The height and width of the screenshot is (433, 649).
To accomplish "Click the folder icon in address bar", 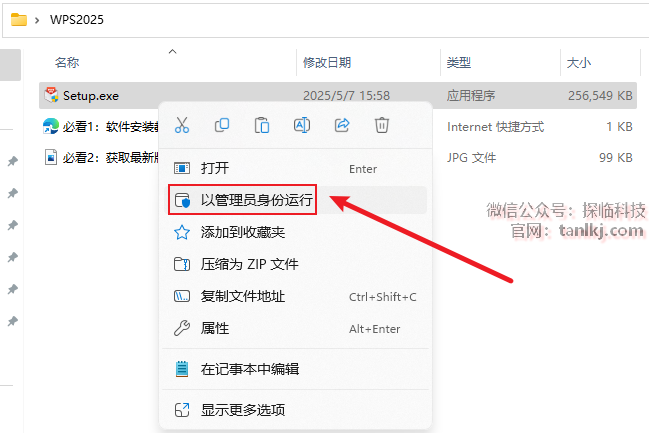I will (x=19, y=19).
